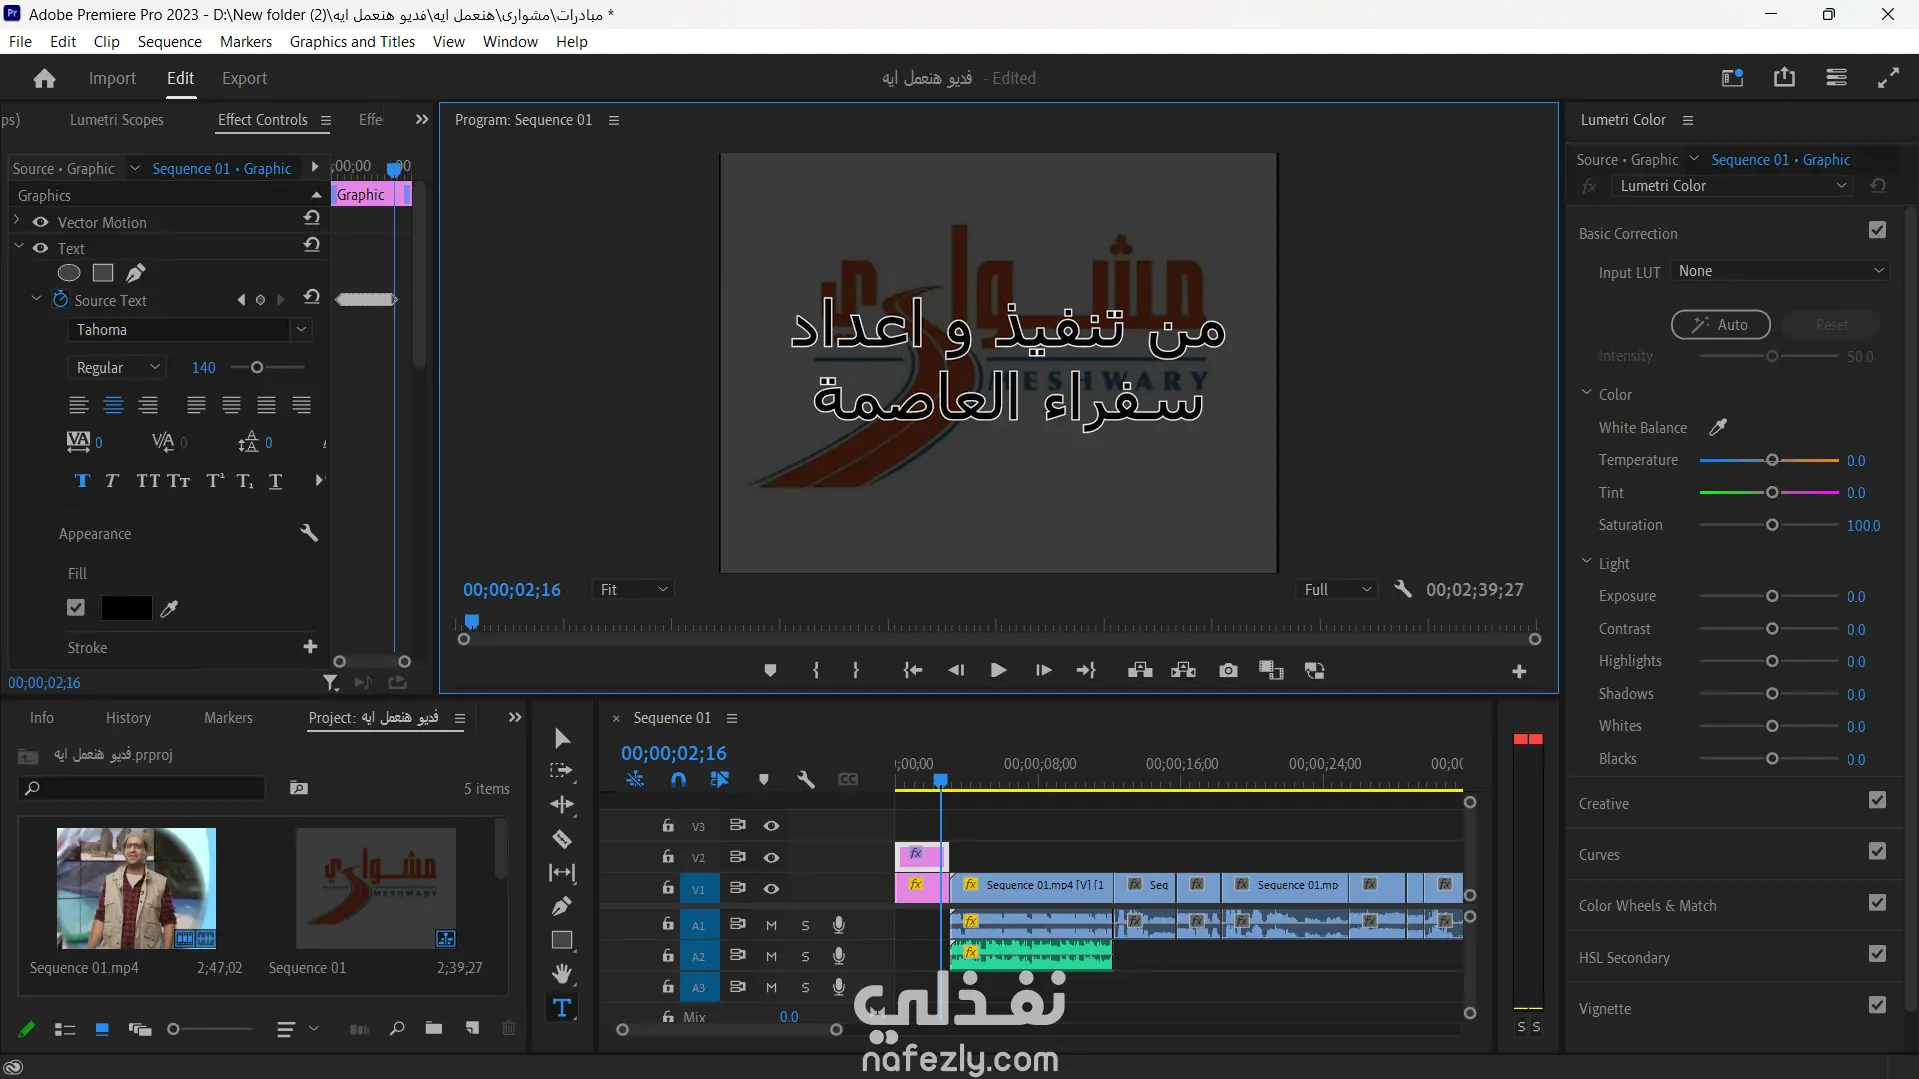The image size is (1919, 1079).
Task: Collapse the Light section
Action: point(1586,563)
